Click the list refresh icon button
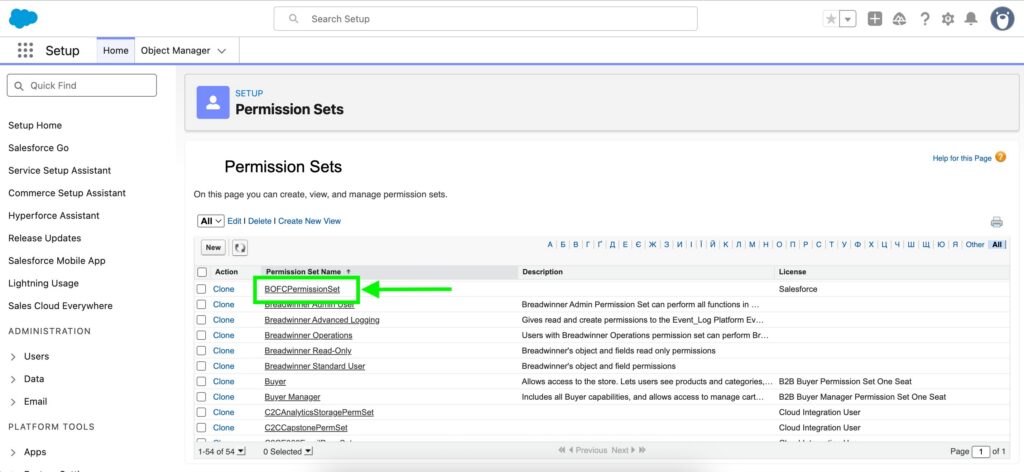Viewport: 1024px width, 472px height. (240, 247)
